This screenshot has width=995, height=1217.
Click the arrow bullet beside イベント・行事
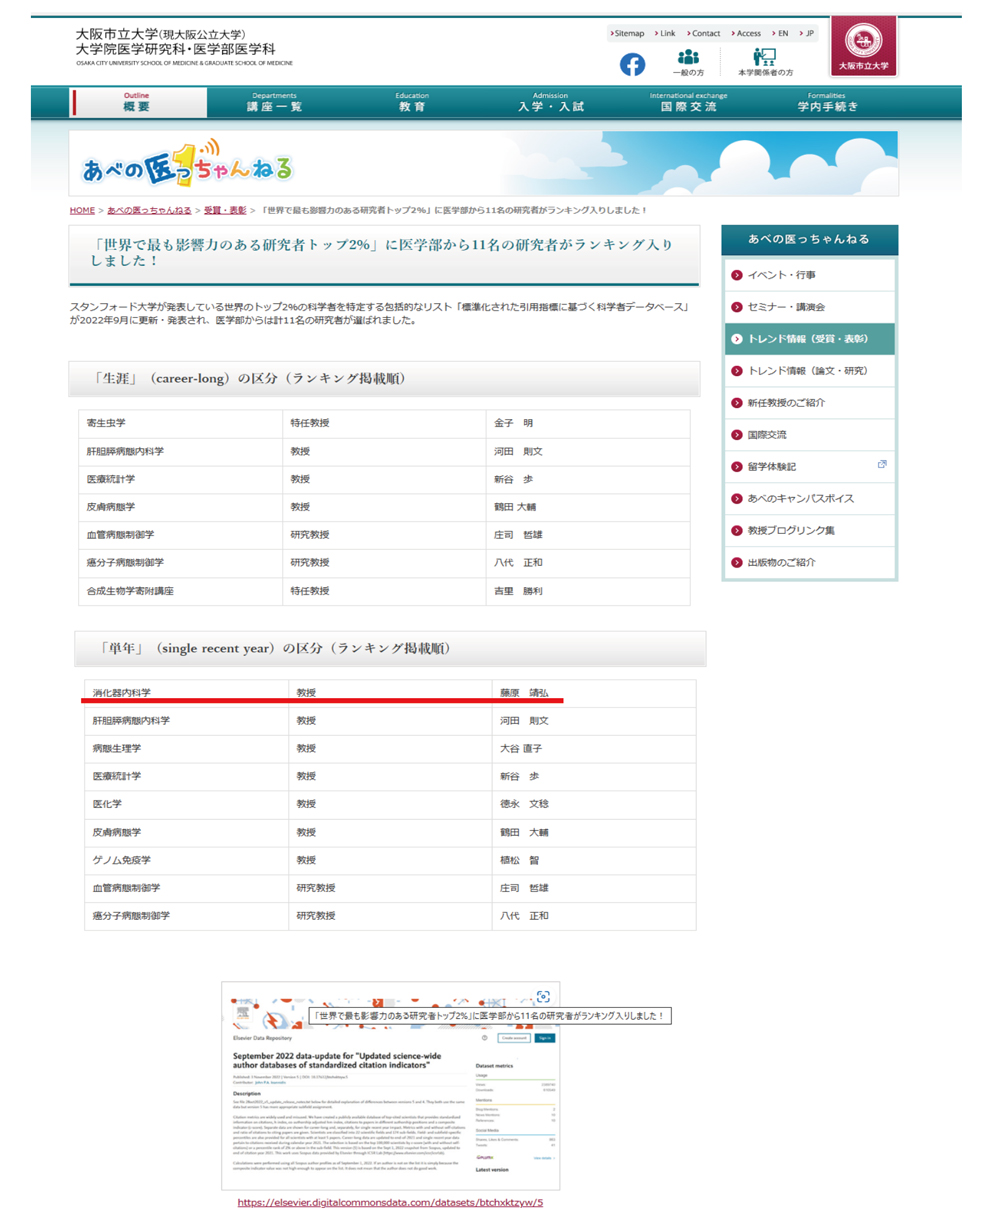coord(737,275)
